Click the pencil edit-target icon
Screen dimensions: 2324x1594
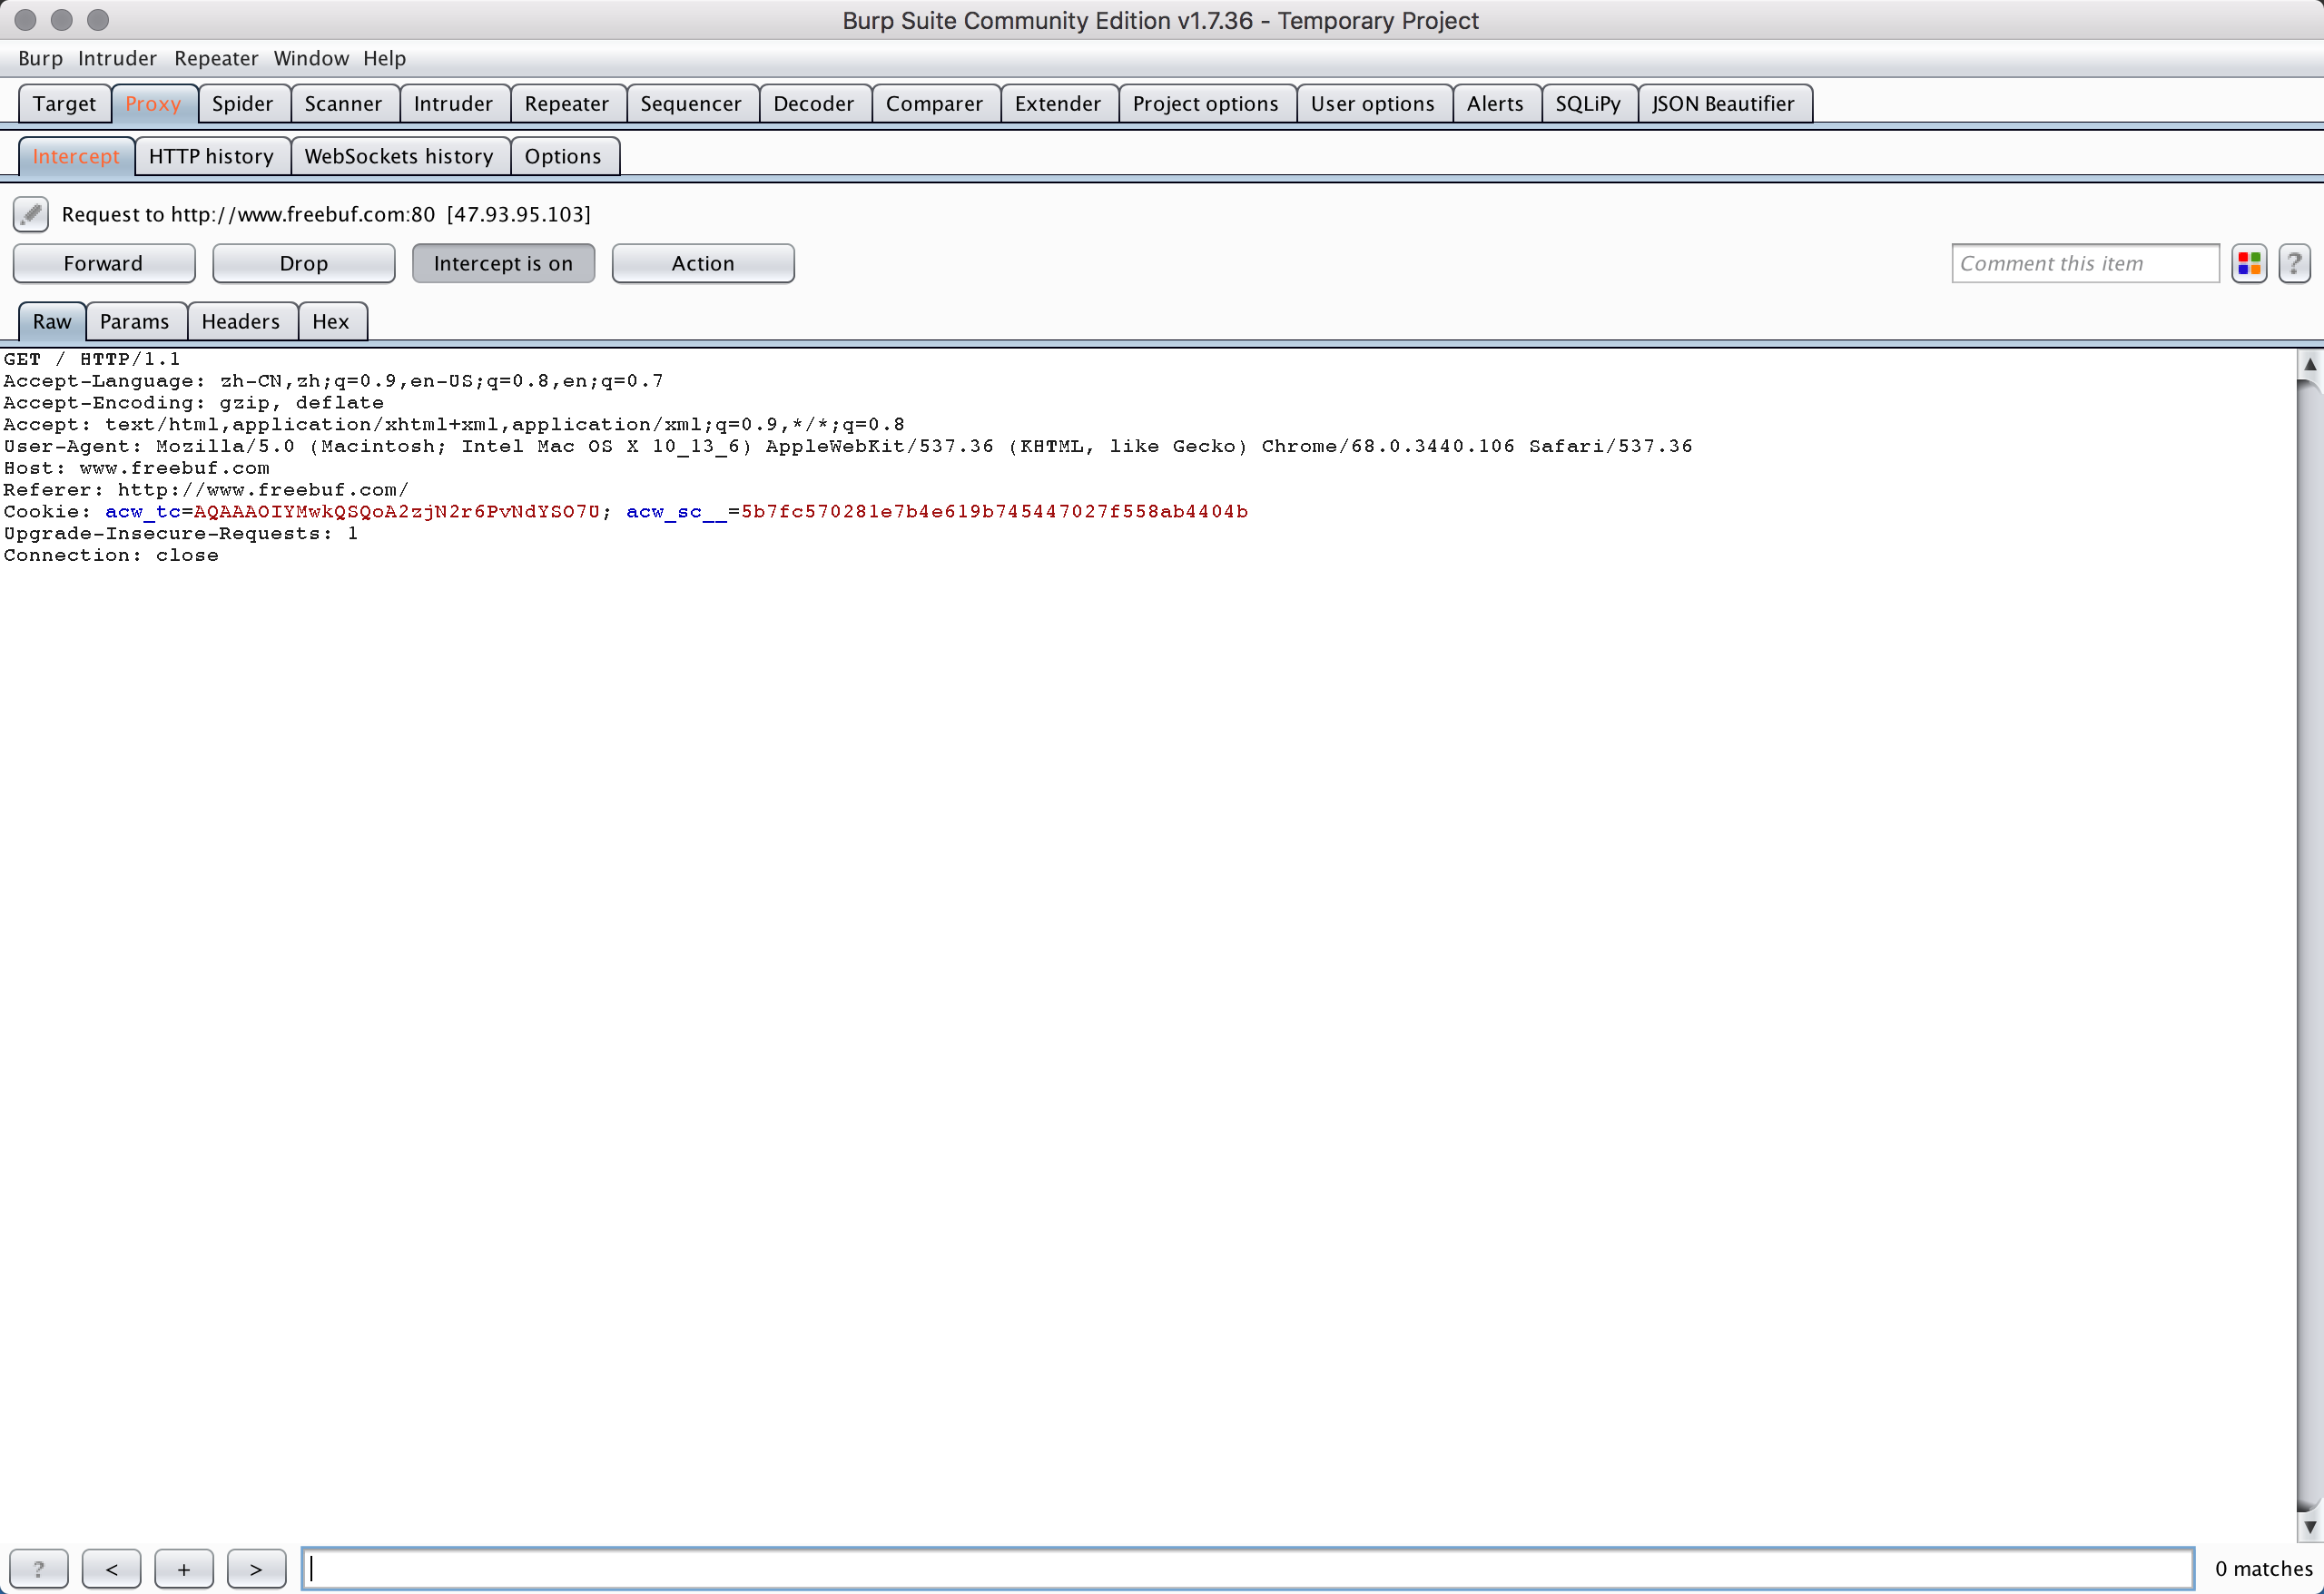coord(31,214)
